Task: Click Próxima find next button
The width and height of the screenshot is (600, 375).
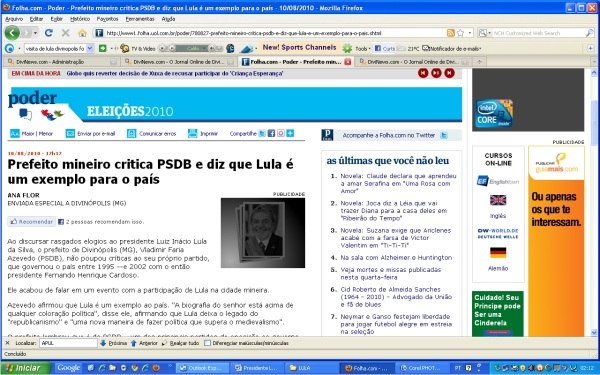Action: pyautogui.click(x=113, y=343)
